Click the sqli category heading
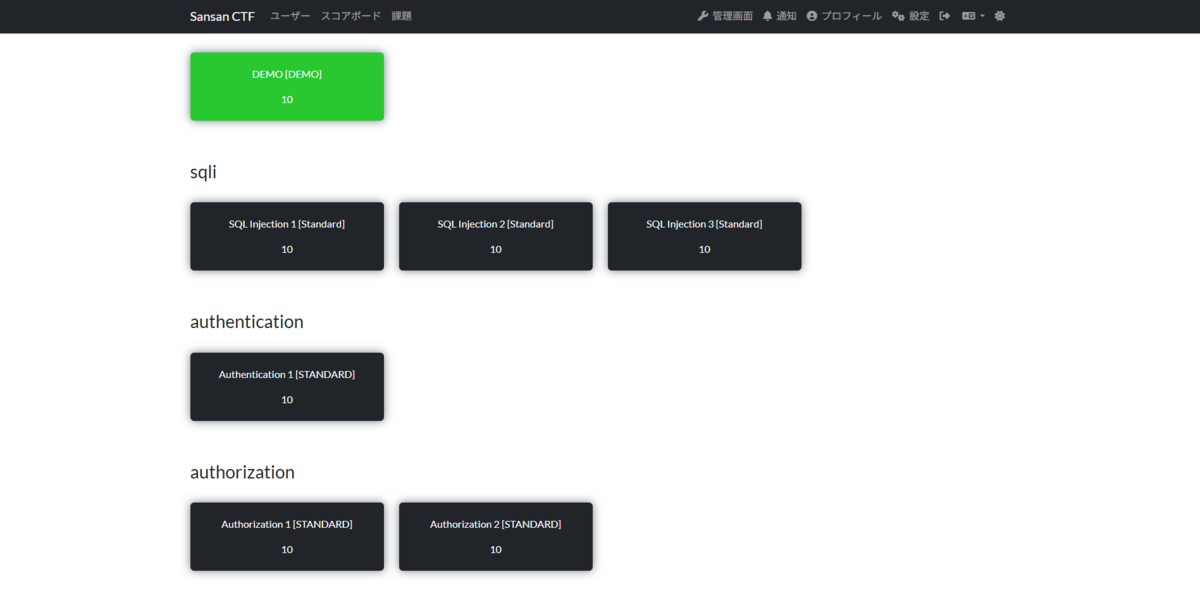The height and width of the screenshot is (591, 1200). (203, 172)
